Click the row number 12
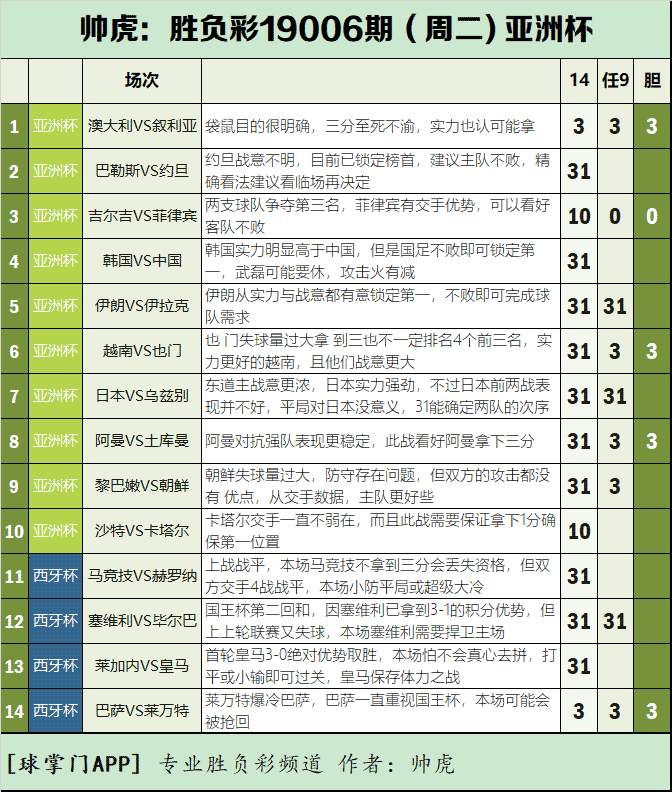 tap(14, 621)
